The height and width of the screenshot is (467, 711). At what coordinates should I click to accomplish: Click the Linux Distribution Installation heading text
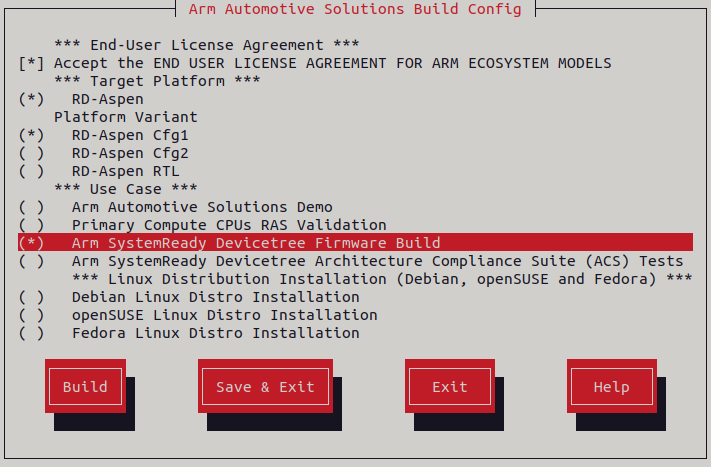382,279
